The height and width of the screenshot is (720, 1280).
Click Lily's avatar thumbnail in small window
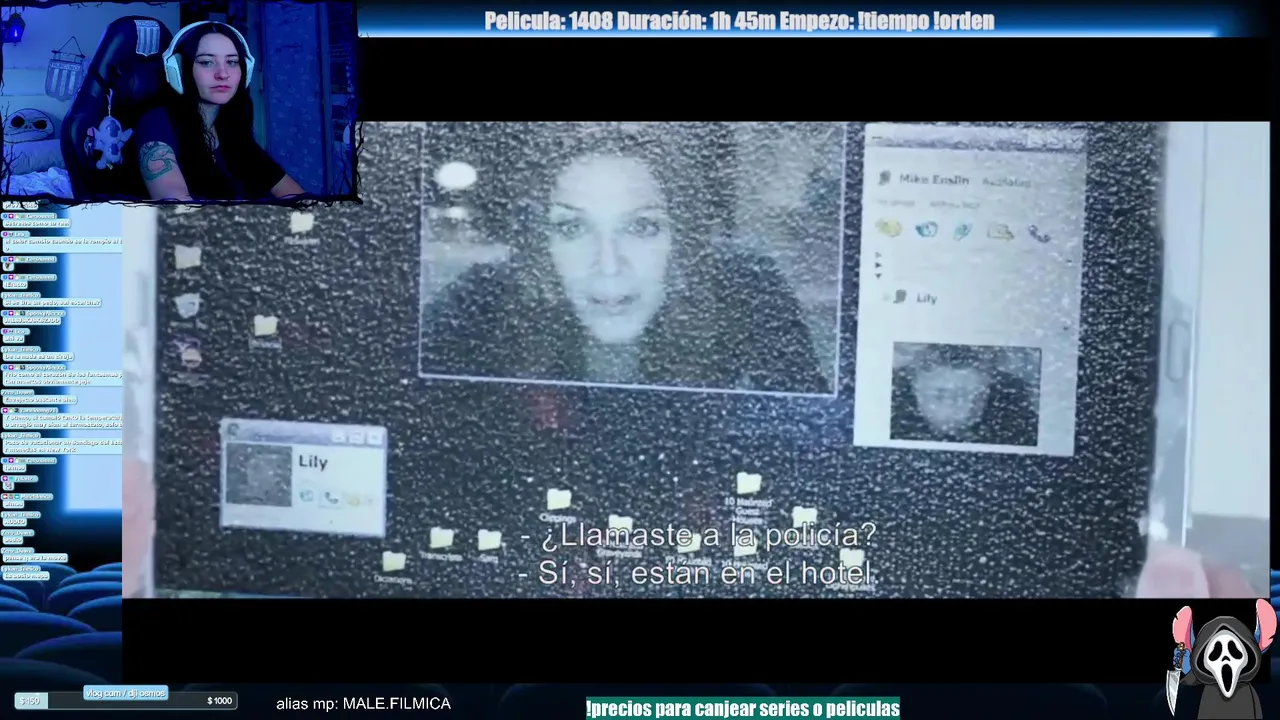coord(259,474)
